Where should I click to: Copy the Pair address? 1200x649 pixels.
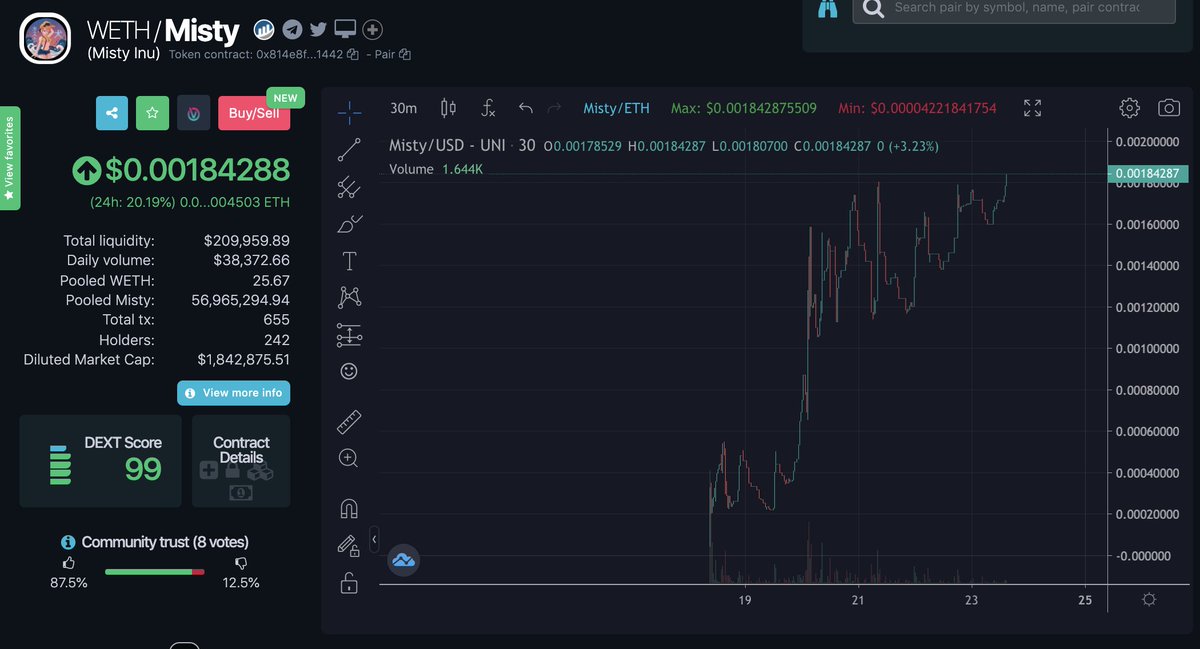pos(405,54)
